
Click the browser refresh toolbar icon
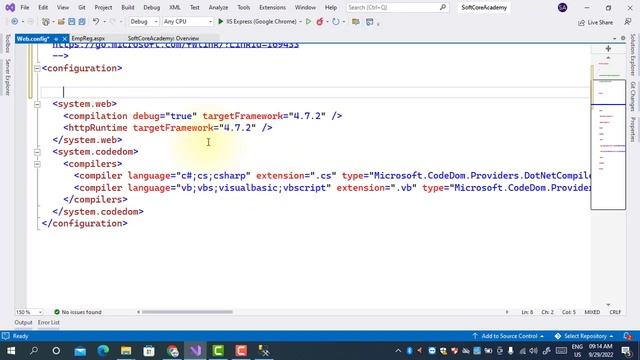tap(336, 22)
